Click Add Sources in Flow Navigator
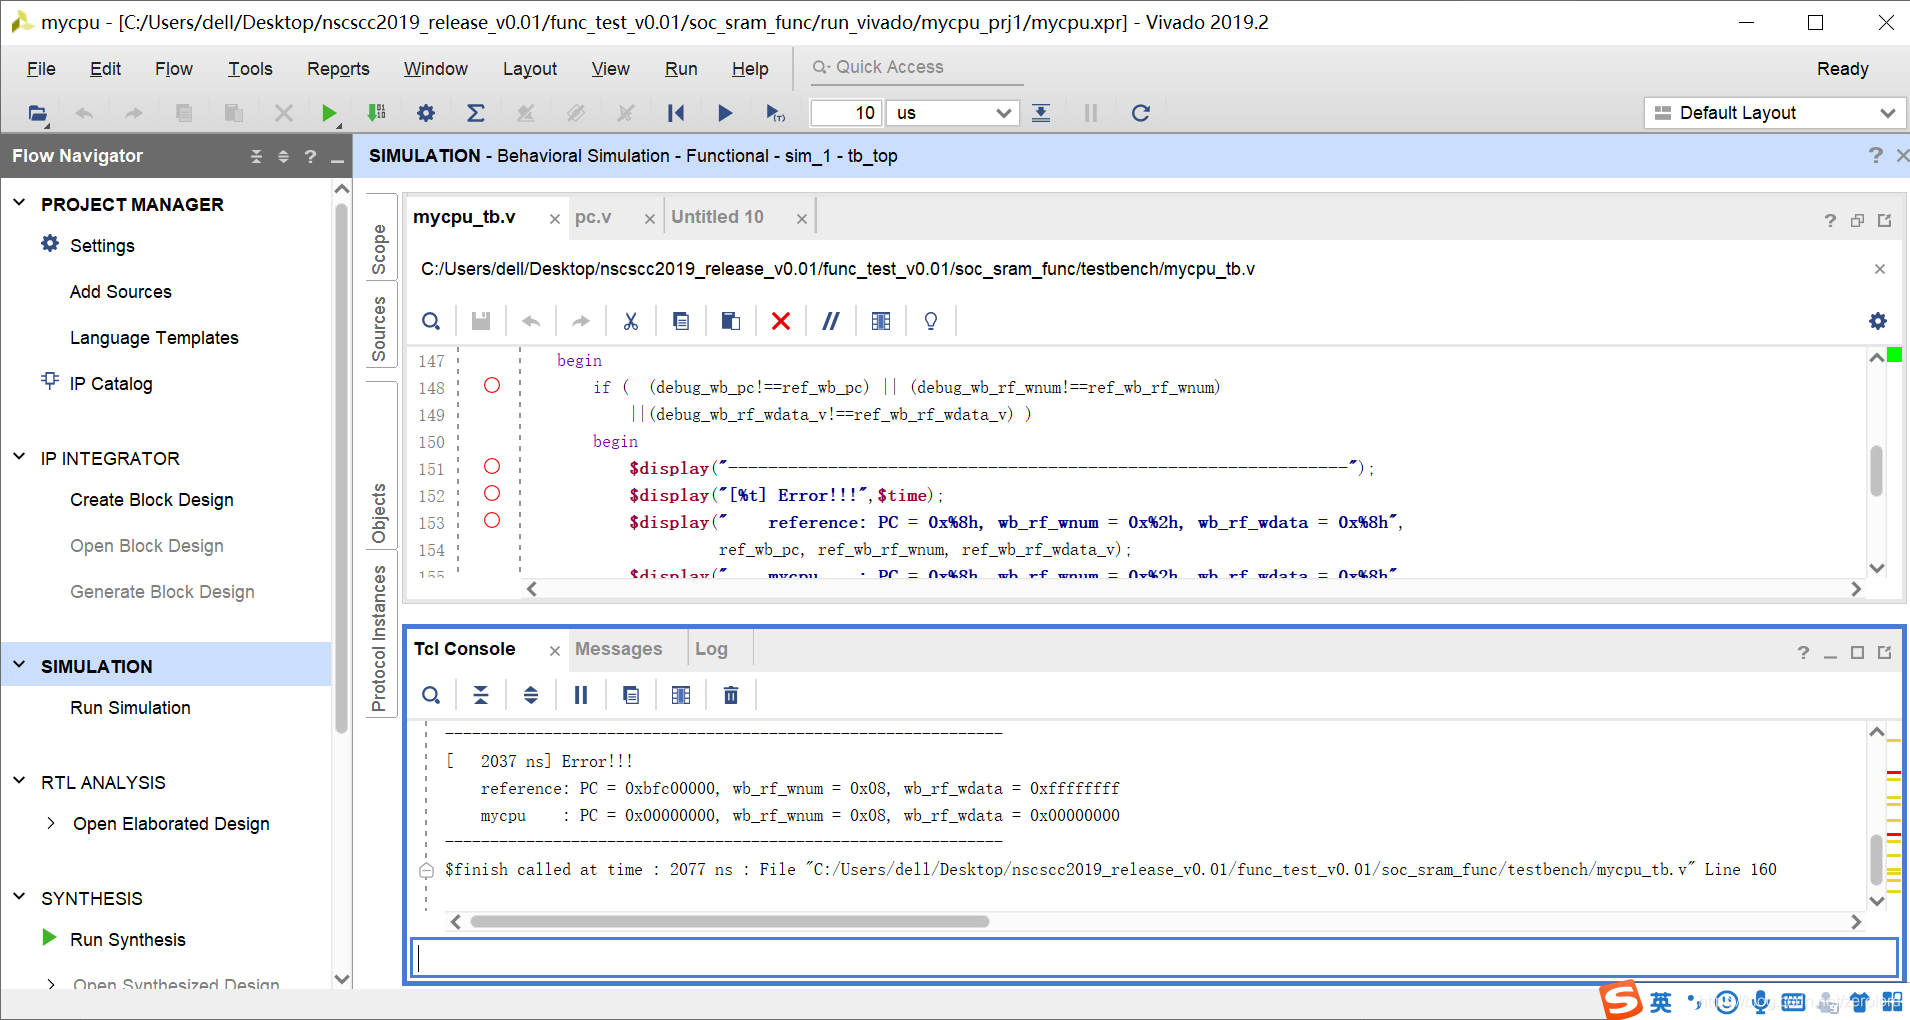 point(121,292)
